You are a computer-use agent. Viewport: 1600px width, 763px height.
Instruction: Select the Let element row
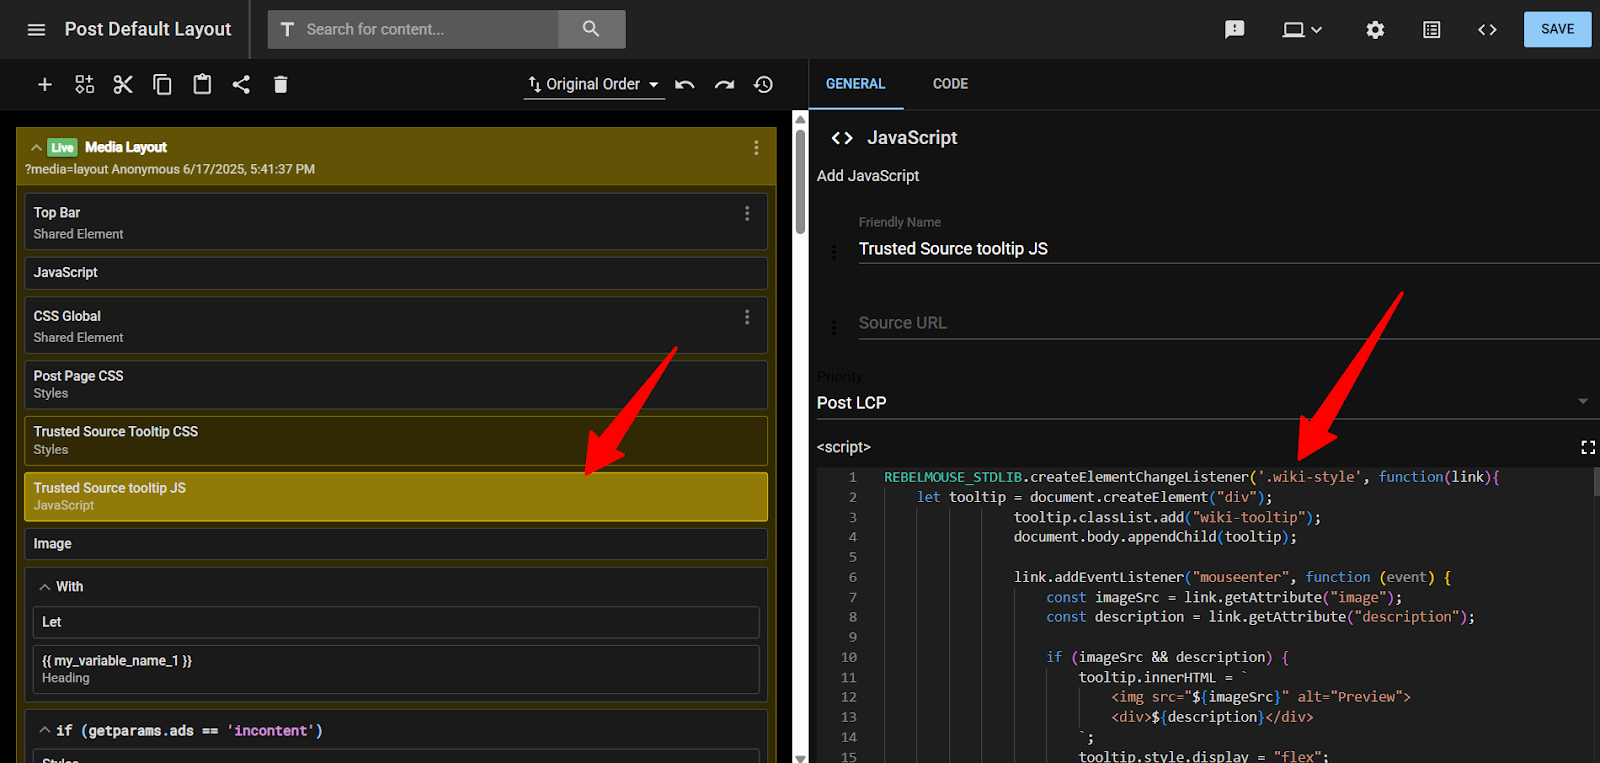click(396, 622)
